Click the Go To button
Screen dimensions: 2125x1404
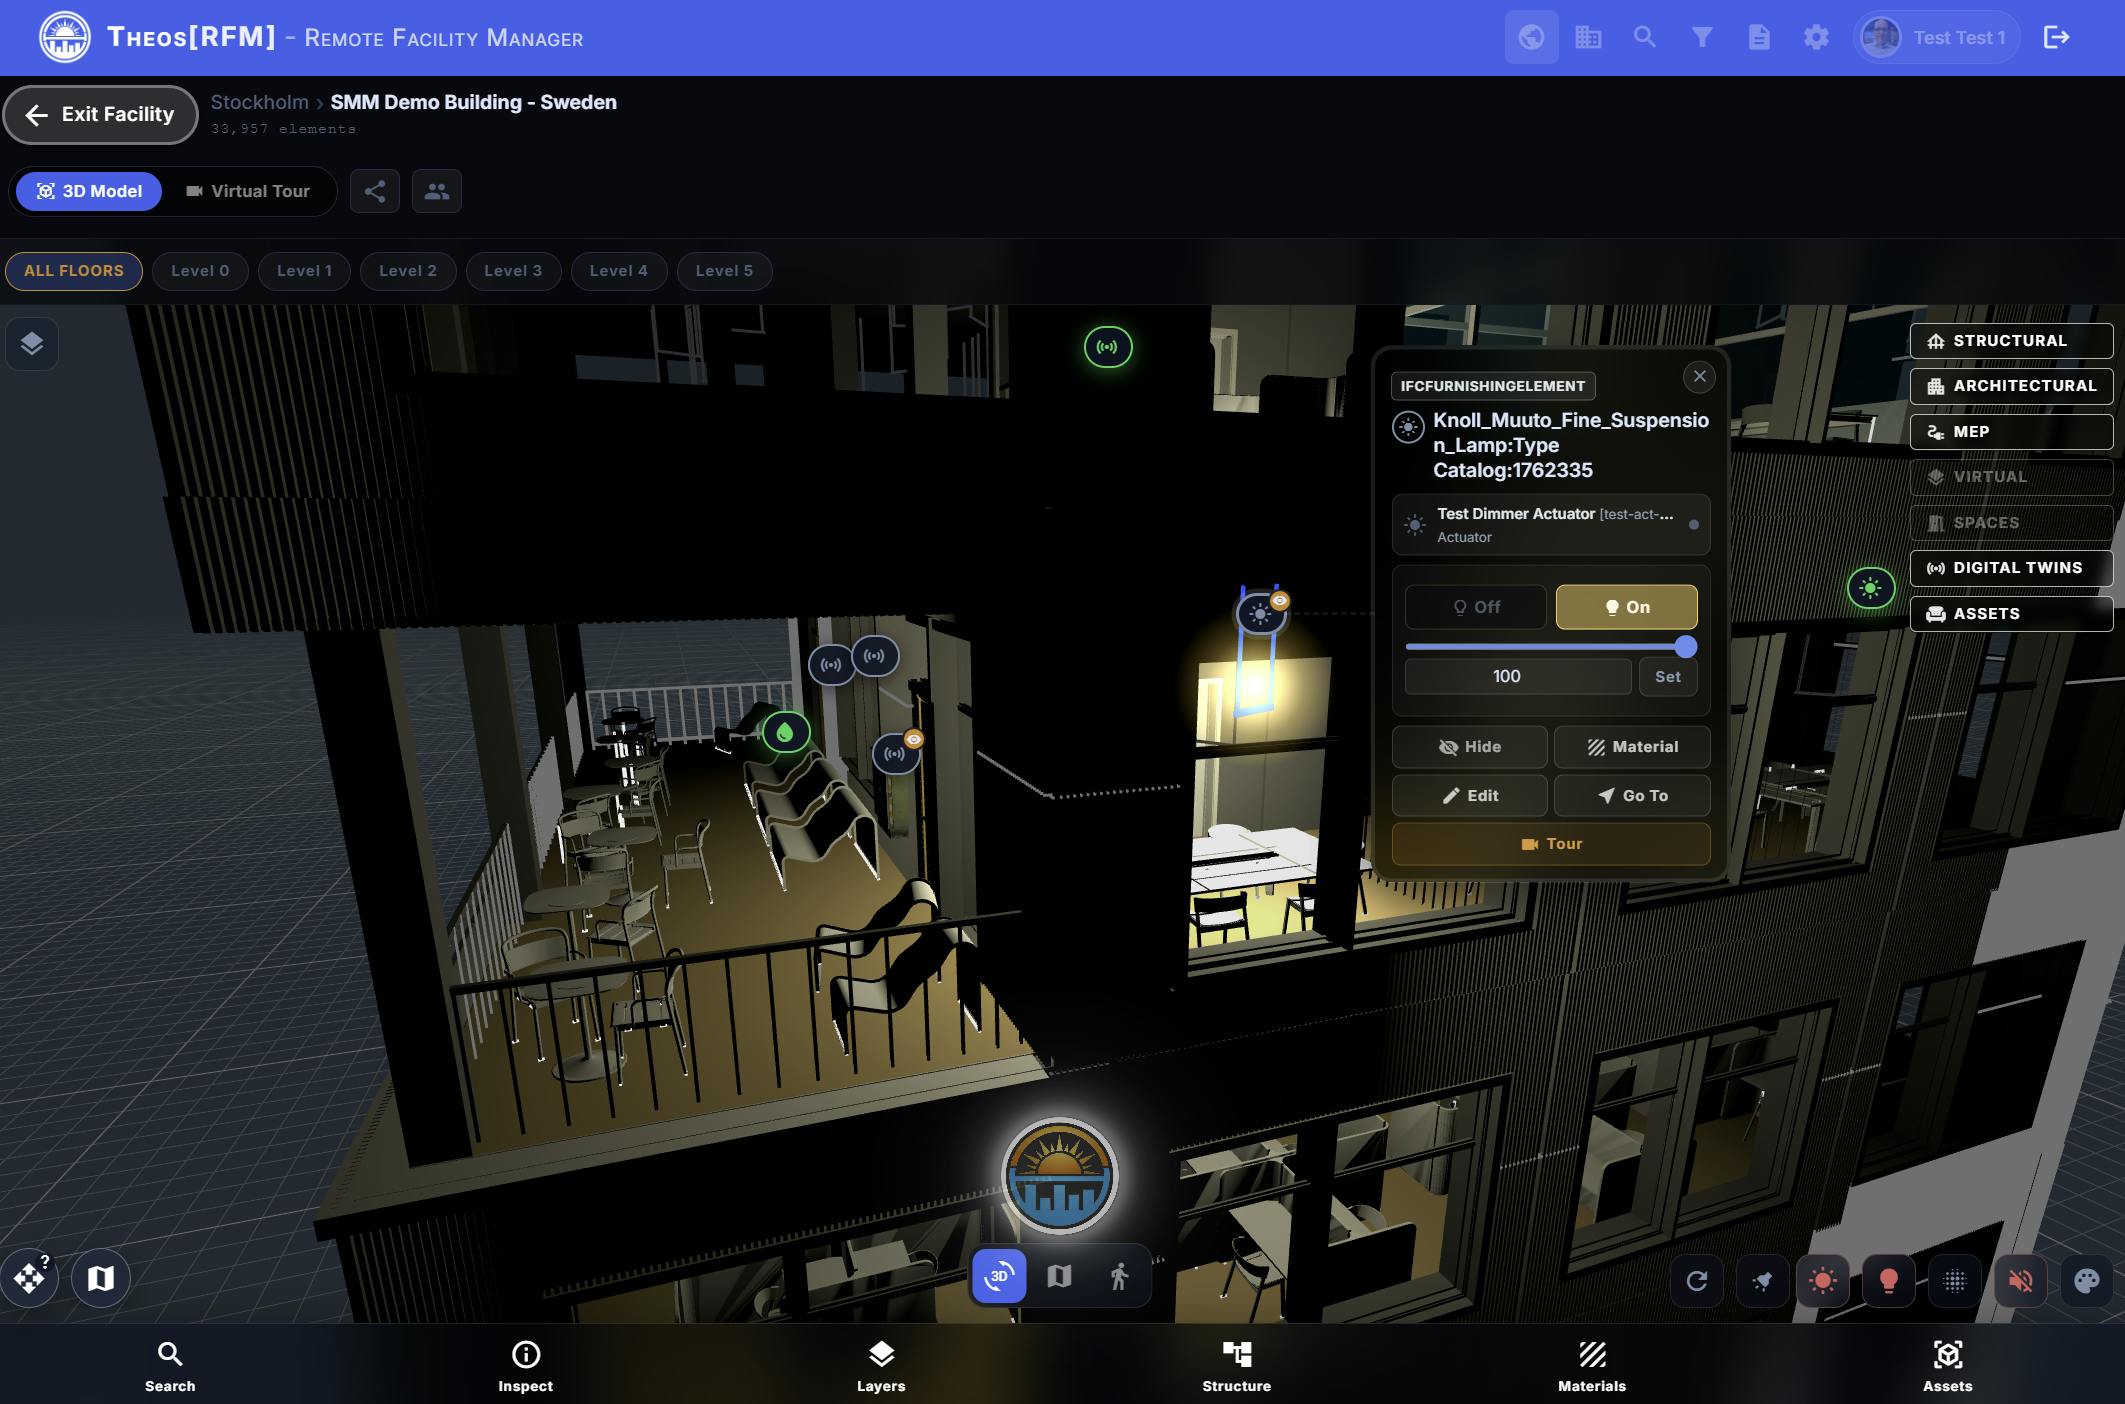click(1632, 796)
